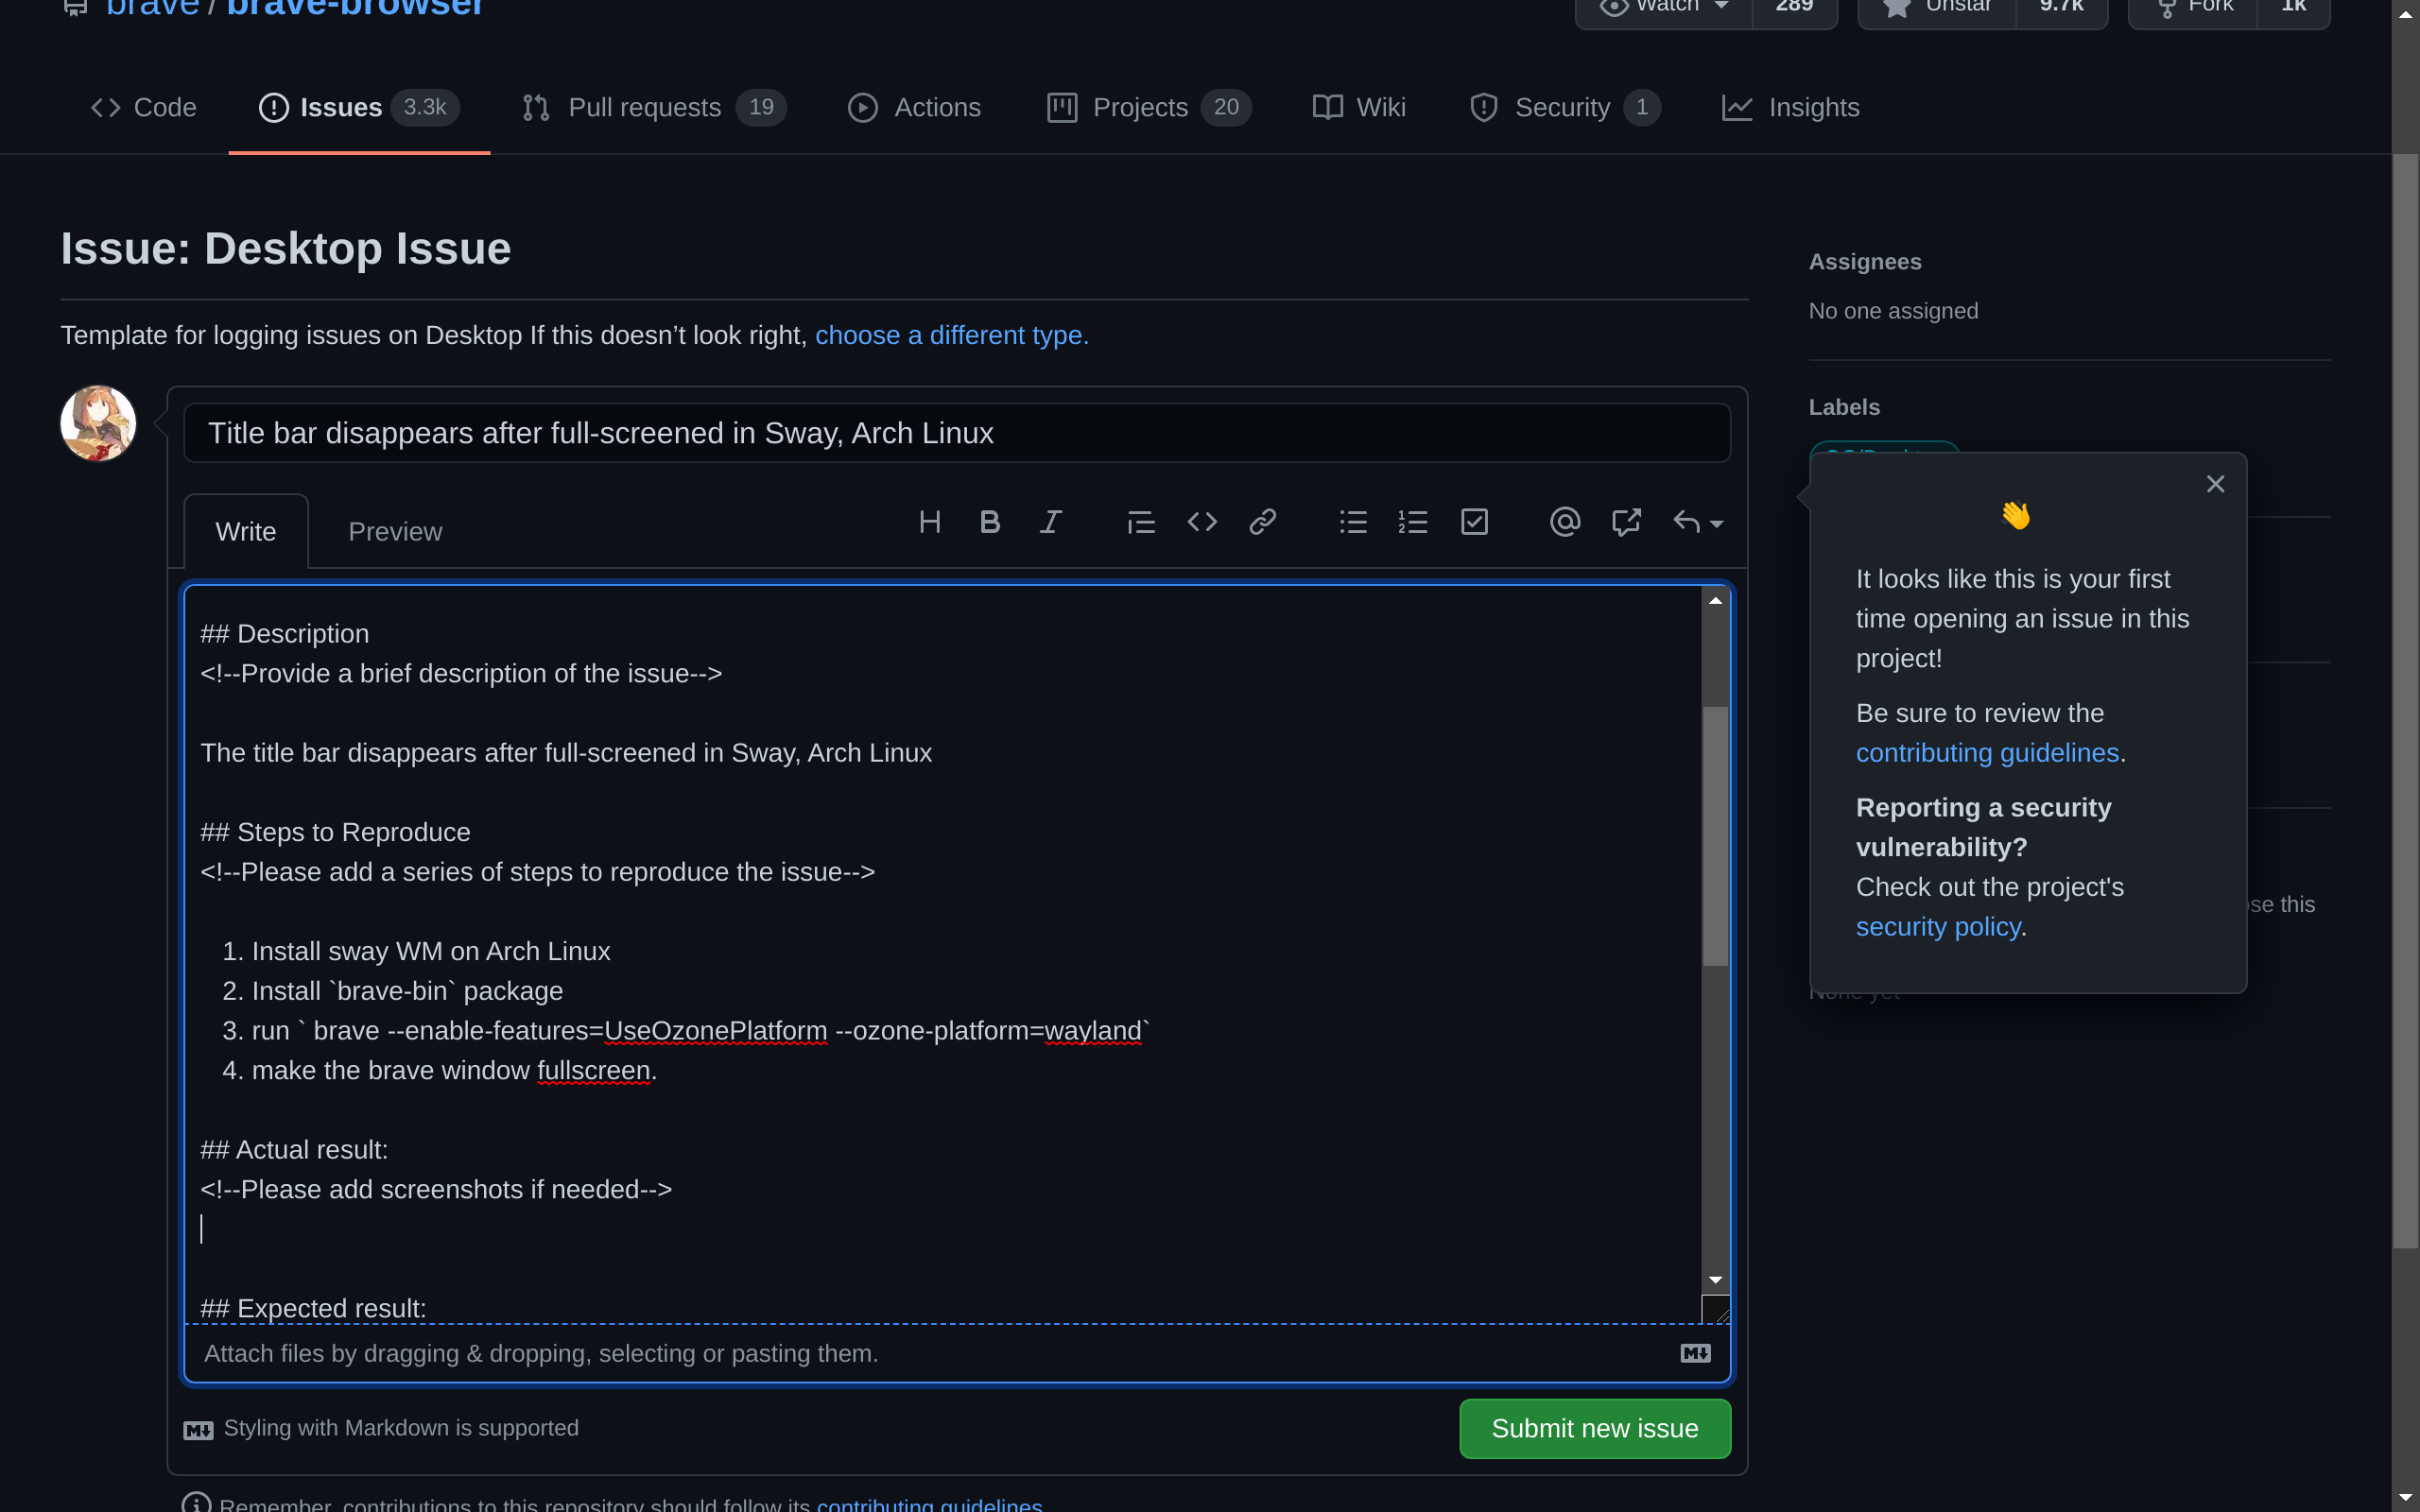2420x1512 pixels.
Task: Mention a user with the @ icon
Action: tap(1565, 521)
